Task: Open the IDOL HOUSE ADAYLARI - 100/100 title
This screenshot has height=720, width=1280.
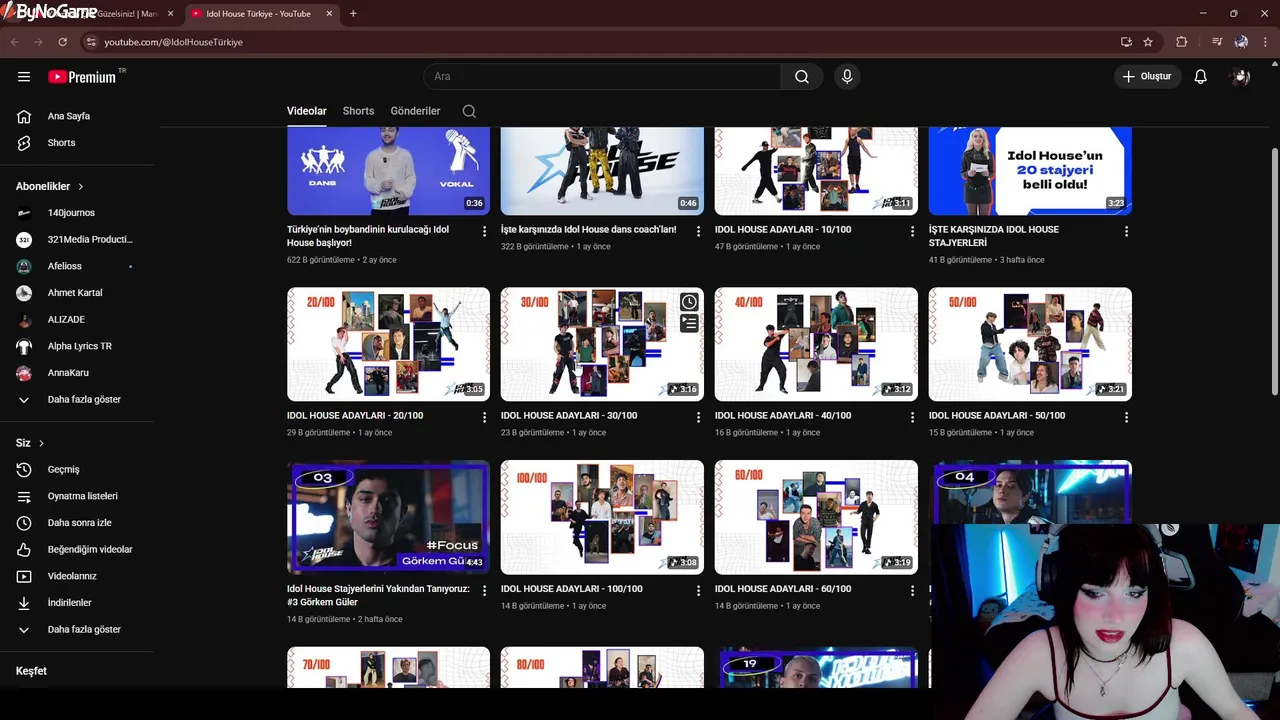Action: coord(571,589)
